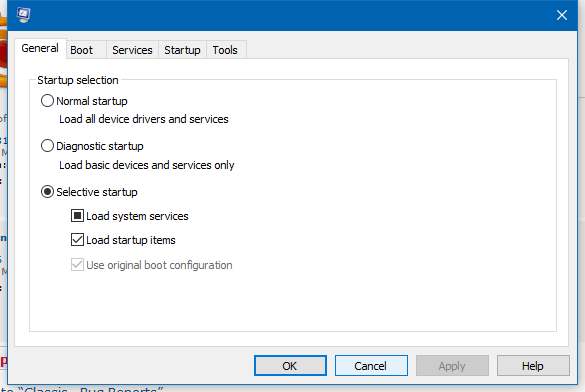Open Help for System Configuration
Image resolution: width=585 pixels, height=392 pixels.
click(533, 366)
